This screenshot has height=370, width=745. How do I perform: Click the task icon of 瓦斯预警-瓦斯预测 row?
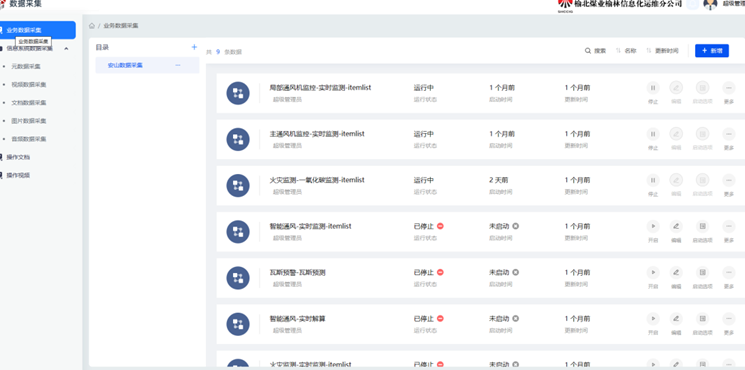[238, 278]
